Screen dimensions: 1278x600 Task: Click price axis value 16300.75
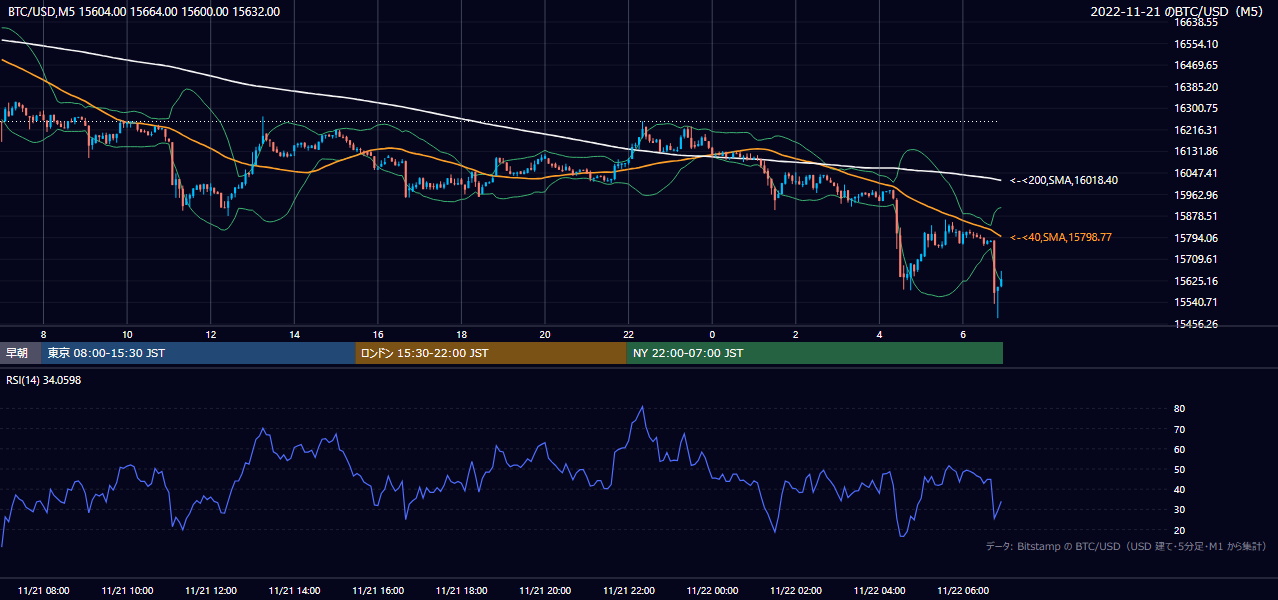tap(1196, 108)
